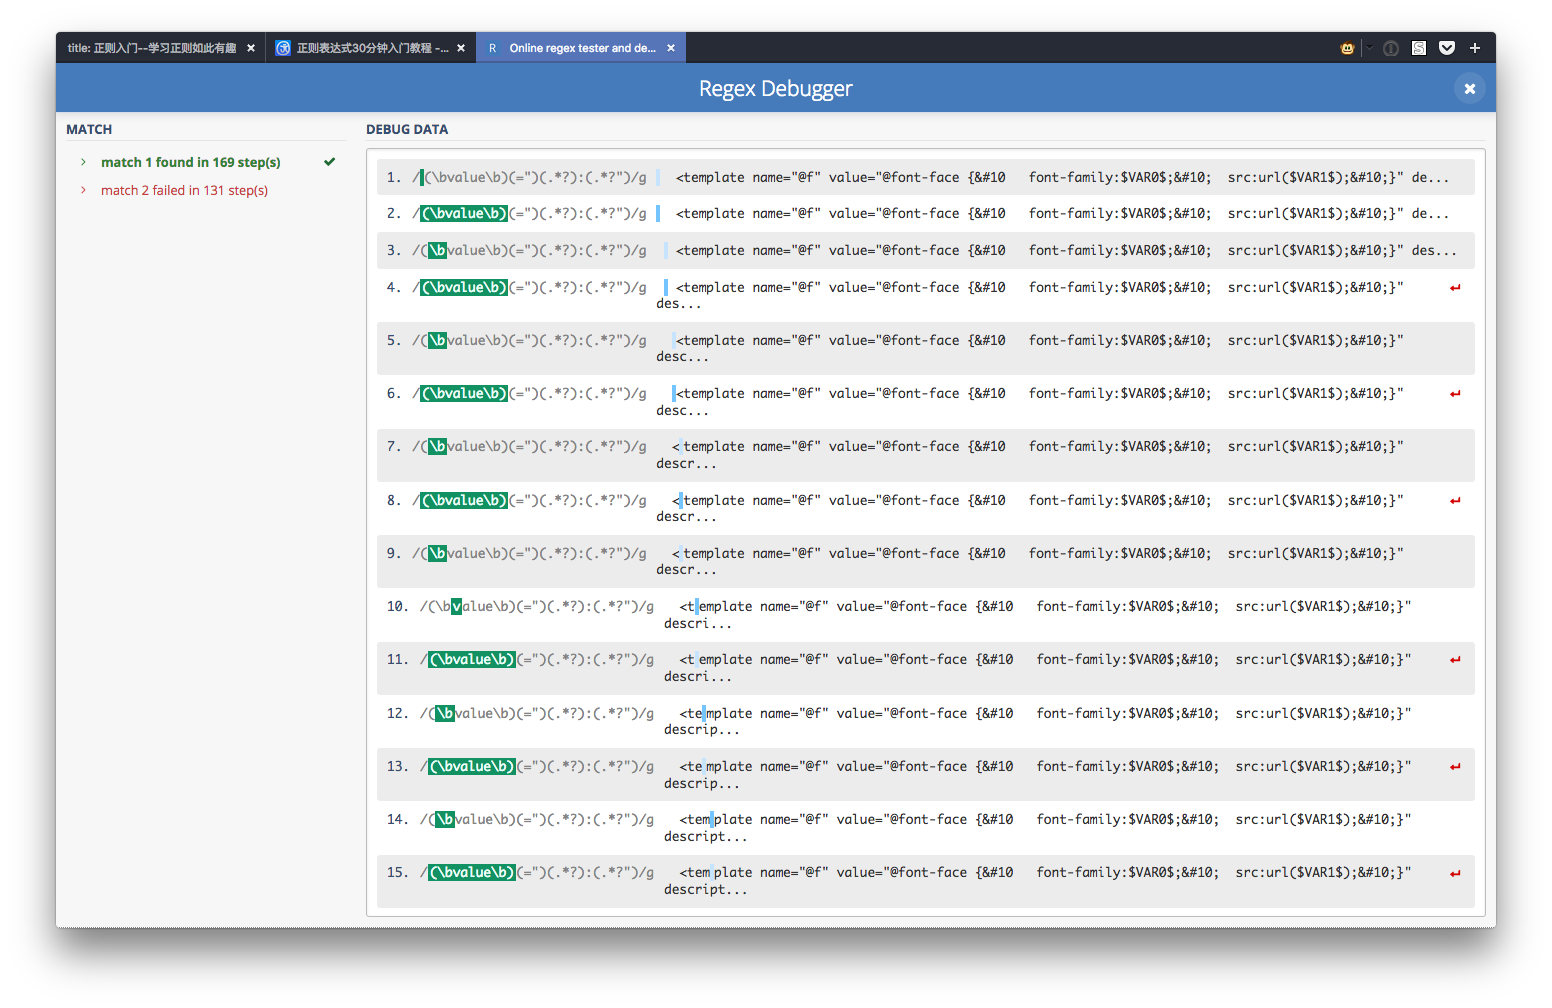This screenshot has height=1008, width=1552.
Task: Click the 1Password extension icon
Action: tap(1391, 48)
